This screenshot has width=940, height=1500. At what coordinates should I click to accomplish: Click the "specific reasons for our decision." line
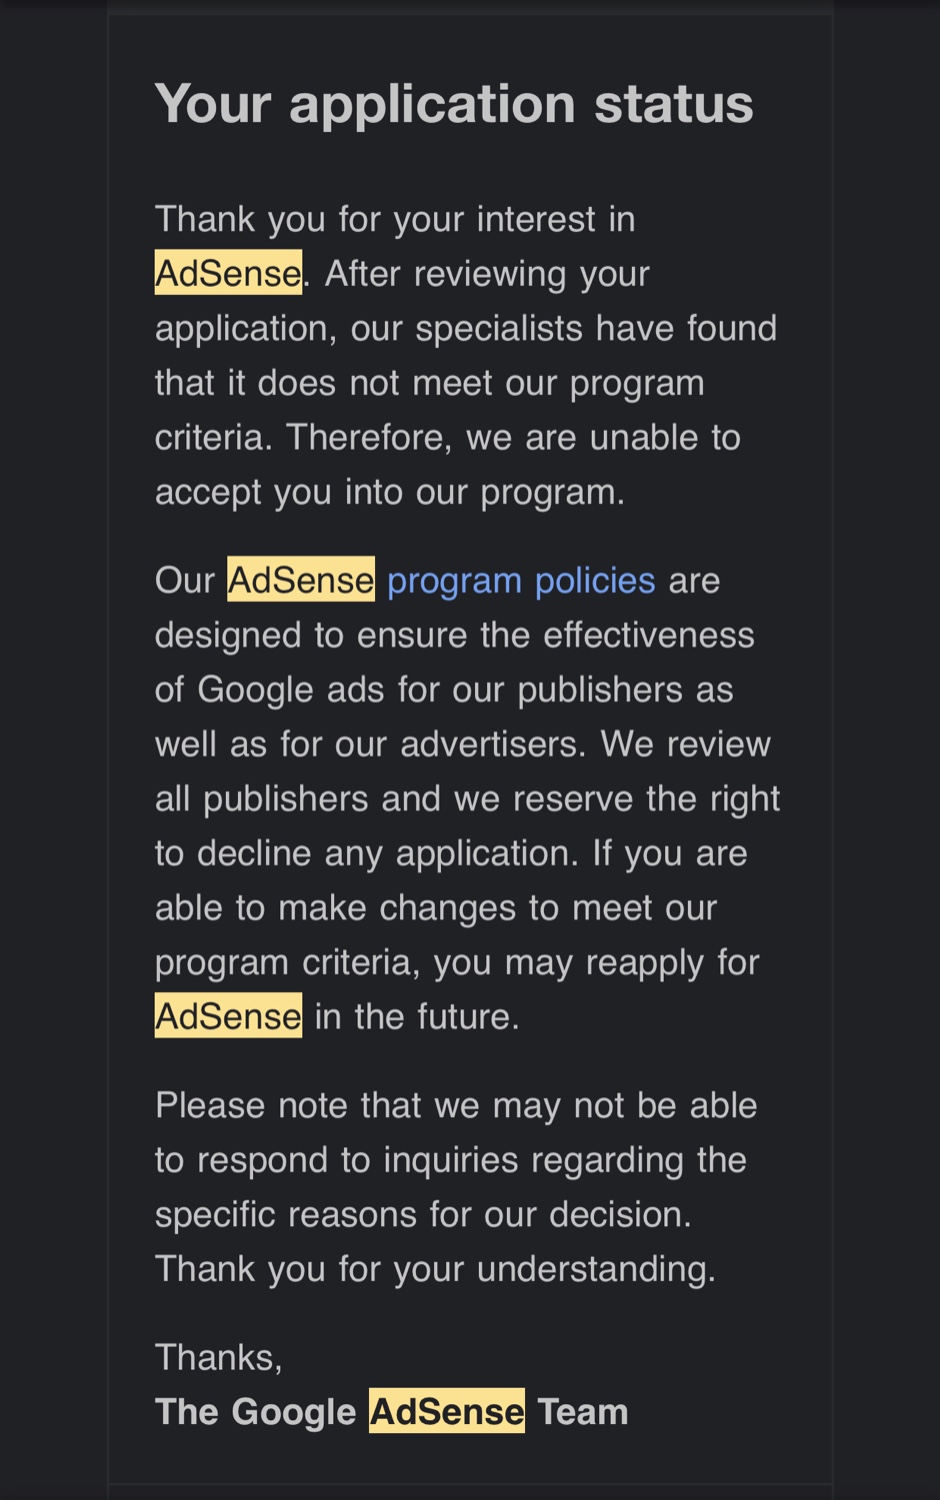[x=424, y=1214]
